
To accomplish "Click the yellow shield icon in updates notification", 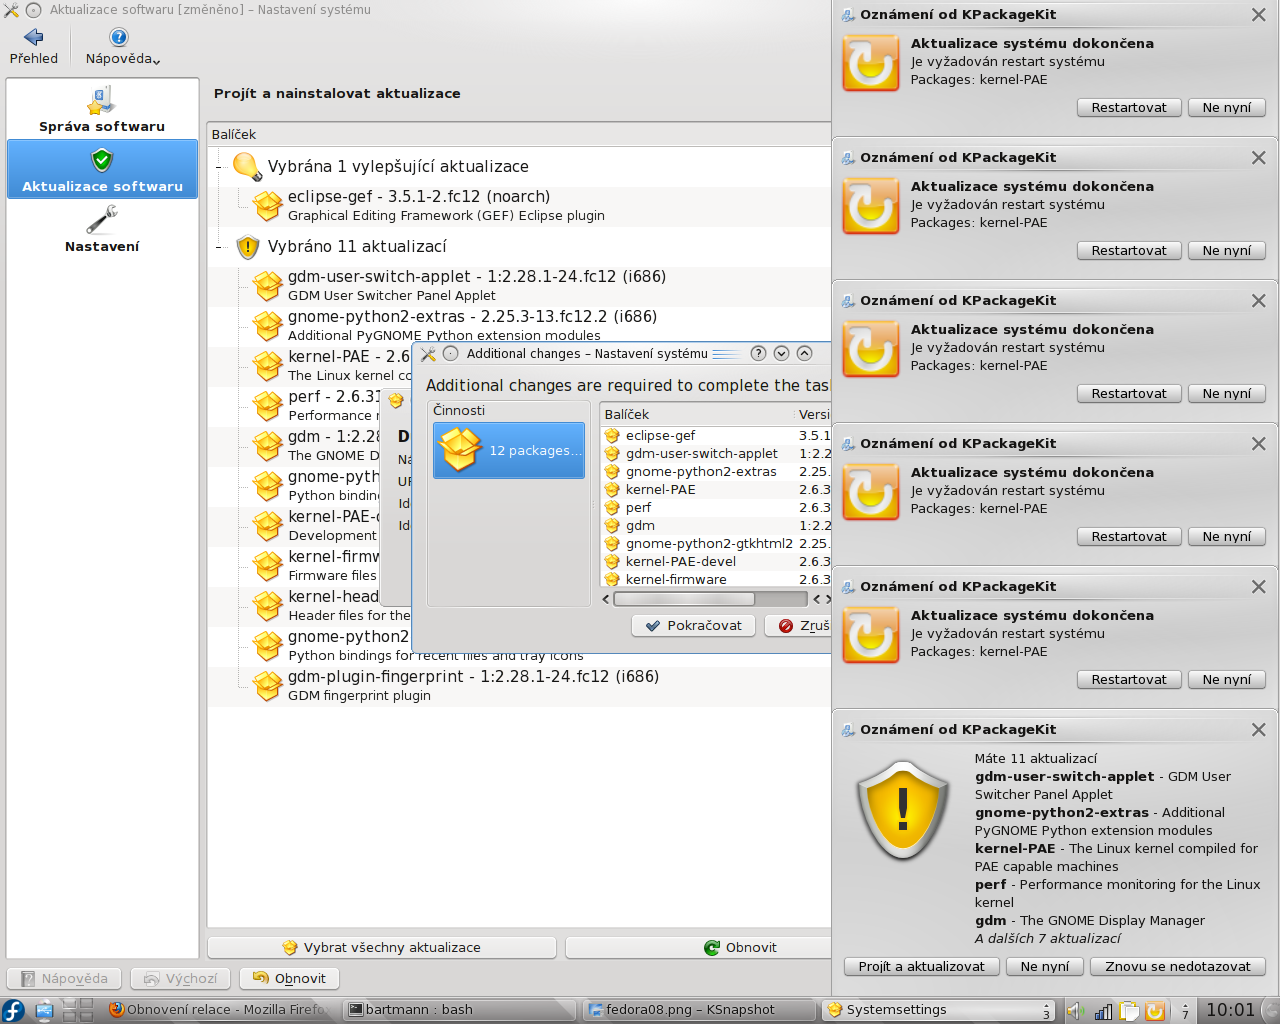I will pyautogui.click(x=903, y=809).
